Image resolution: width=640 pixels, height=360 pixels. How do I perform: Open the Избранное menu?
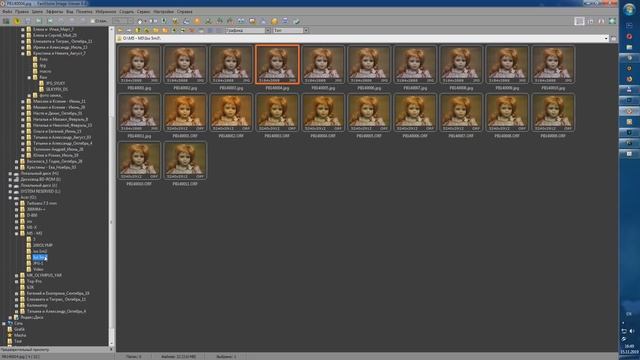coord(106,12)
